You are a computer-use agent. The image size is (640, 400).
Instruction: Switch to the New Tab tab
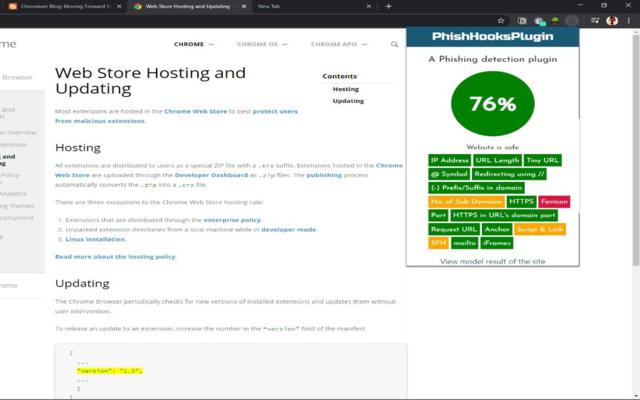[314, 6]
